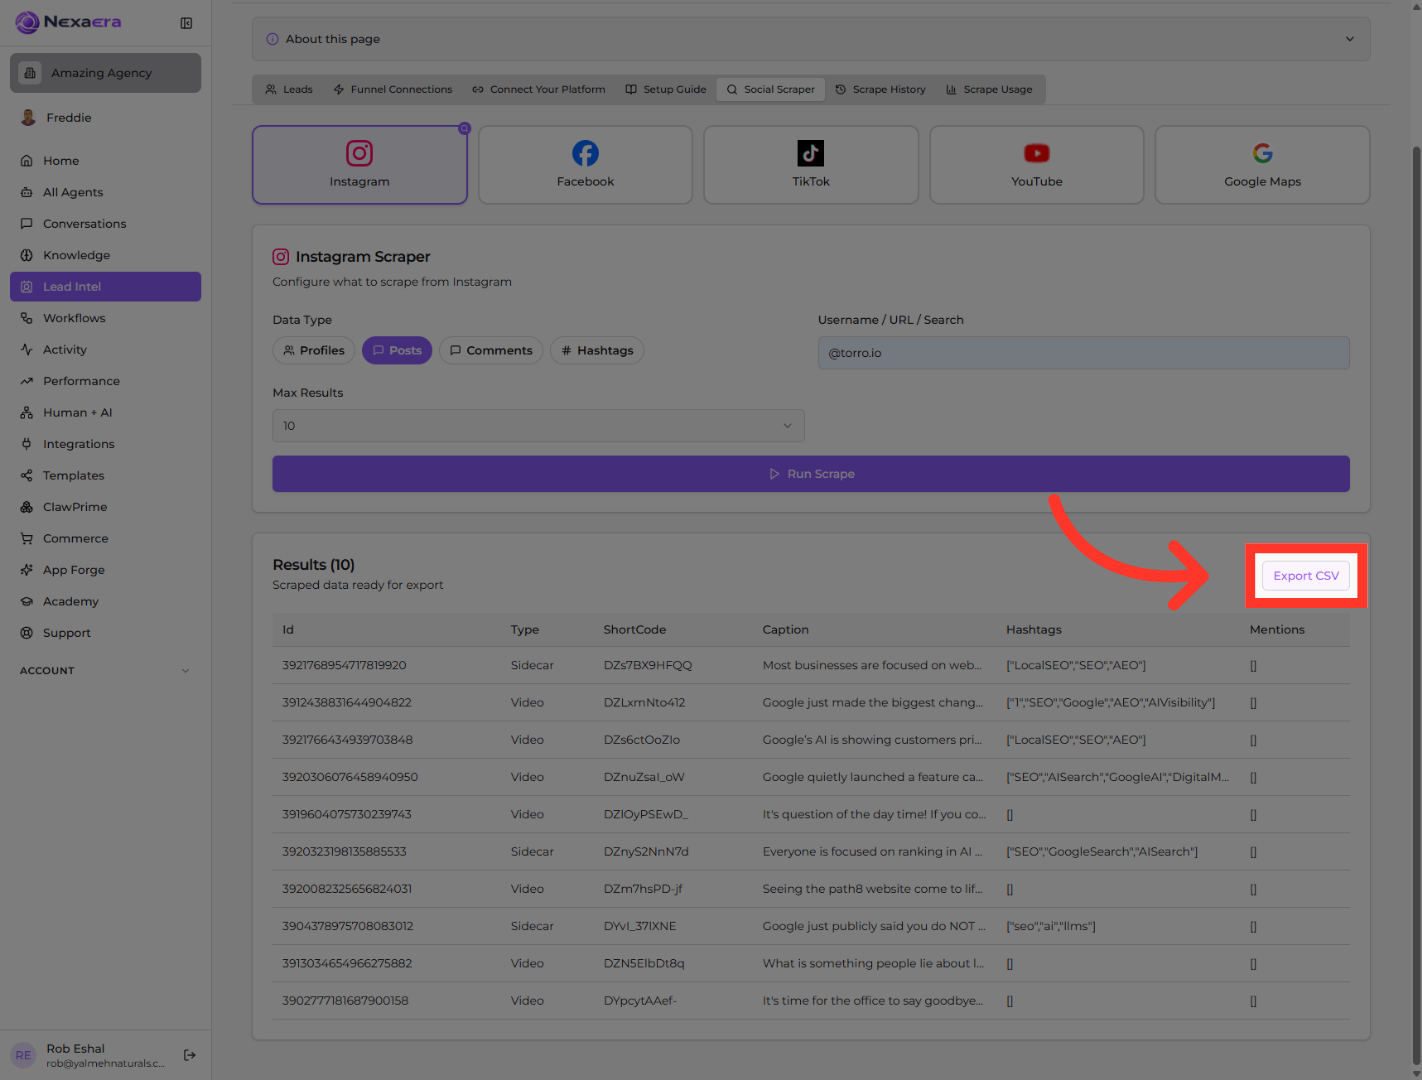The height and width of the screenshot is (1080, 1422).
Task: Click the ShortCode column header
Action: (635, 630)
